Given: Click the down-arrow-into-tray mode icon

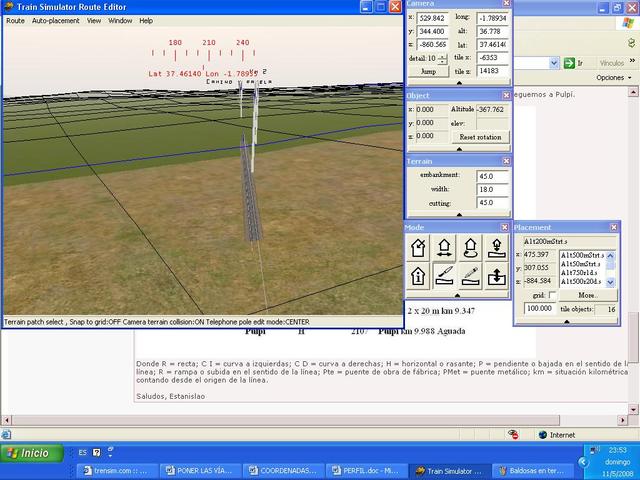Looking at the screenshot, I should (497, 275).
